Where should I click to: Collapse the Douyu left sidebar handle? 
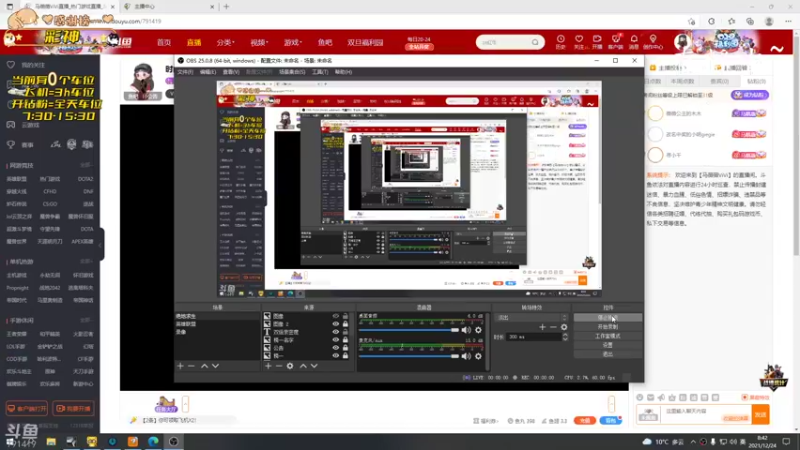tap(101, 244)
